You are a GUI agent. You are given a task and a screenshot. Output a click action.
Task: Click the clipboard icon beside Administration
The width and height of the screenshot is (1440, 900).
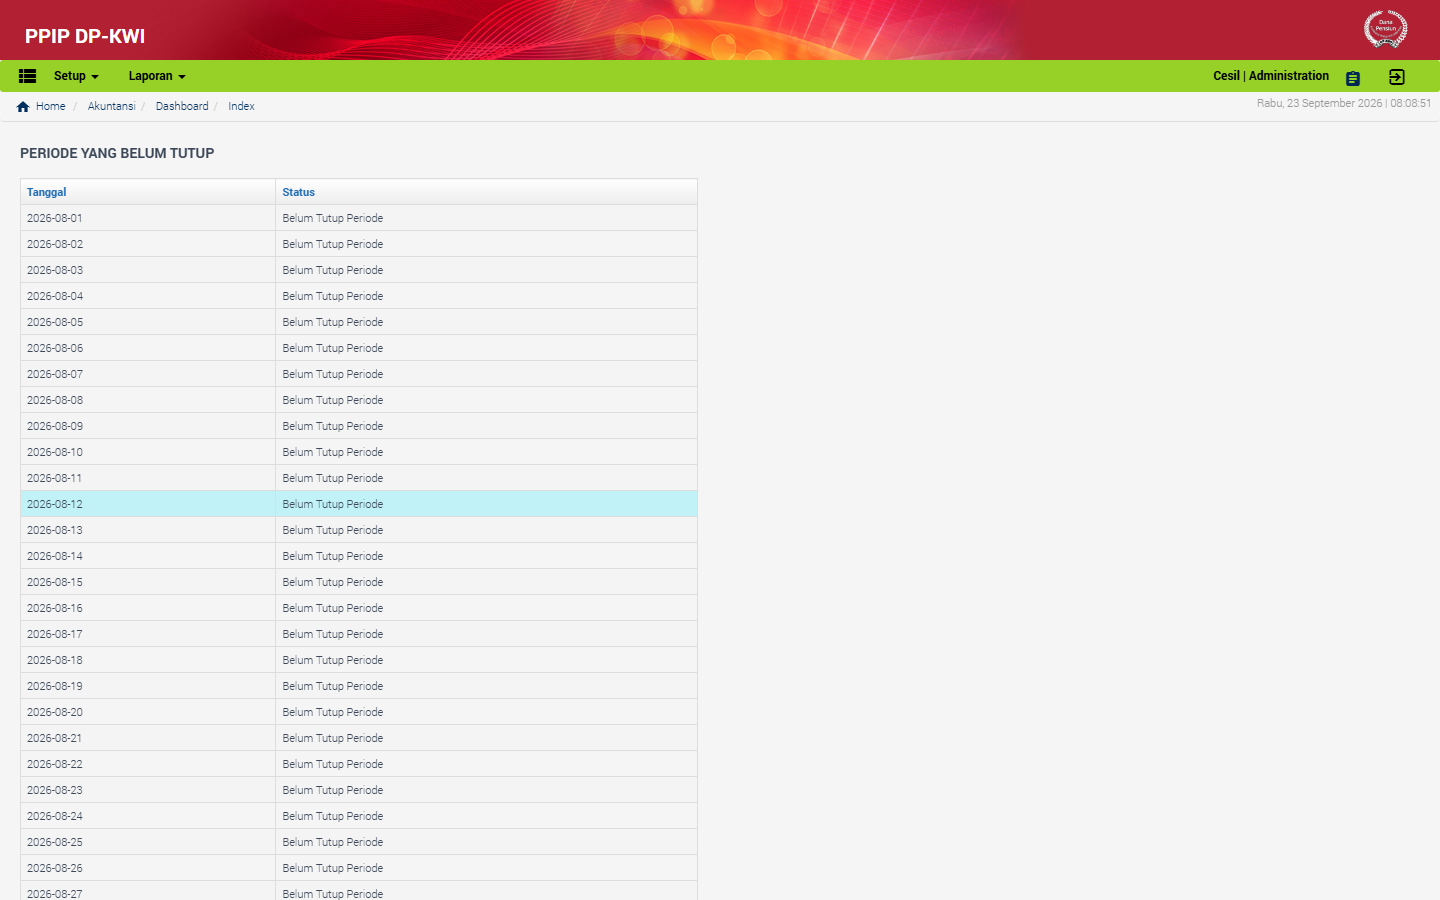point(1353,78)
